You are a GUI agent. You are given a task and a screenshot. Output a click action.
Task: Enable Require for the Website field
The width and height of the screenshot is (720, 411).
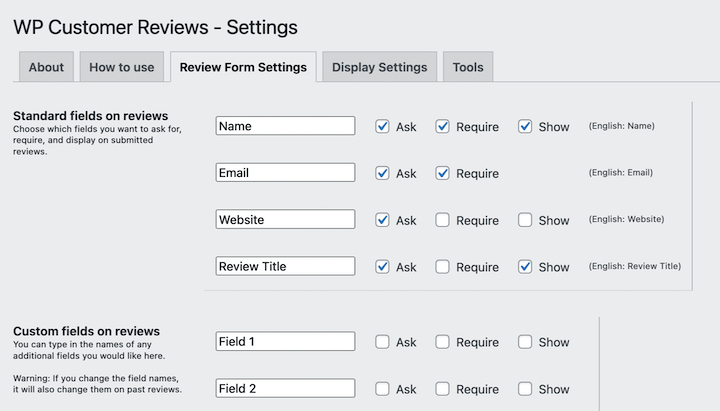click(442, 220)
